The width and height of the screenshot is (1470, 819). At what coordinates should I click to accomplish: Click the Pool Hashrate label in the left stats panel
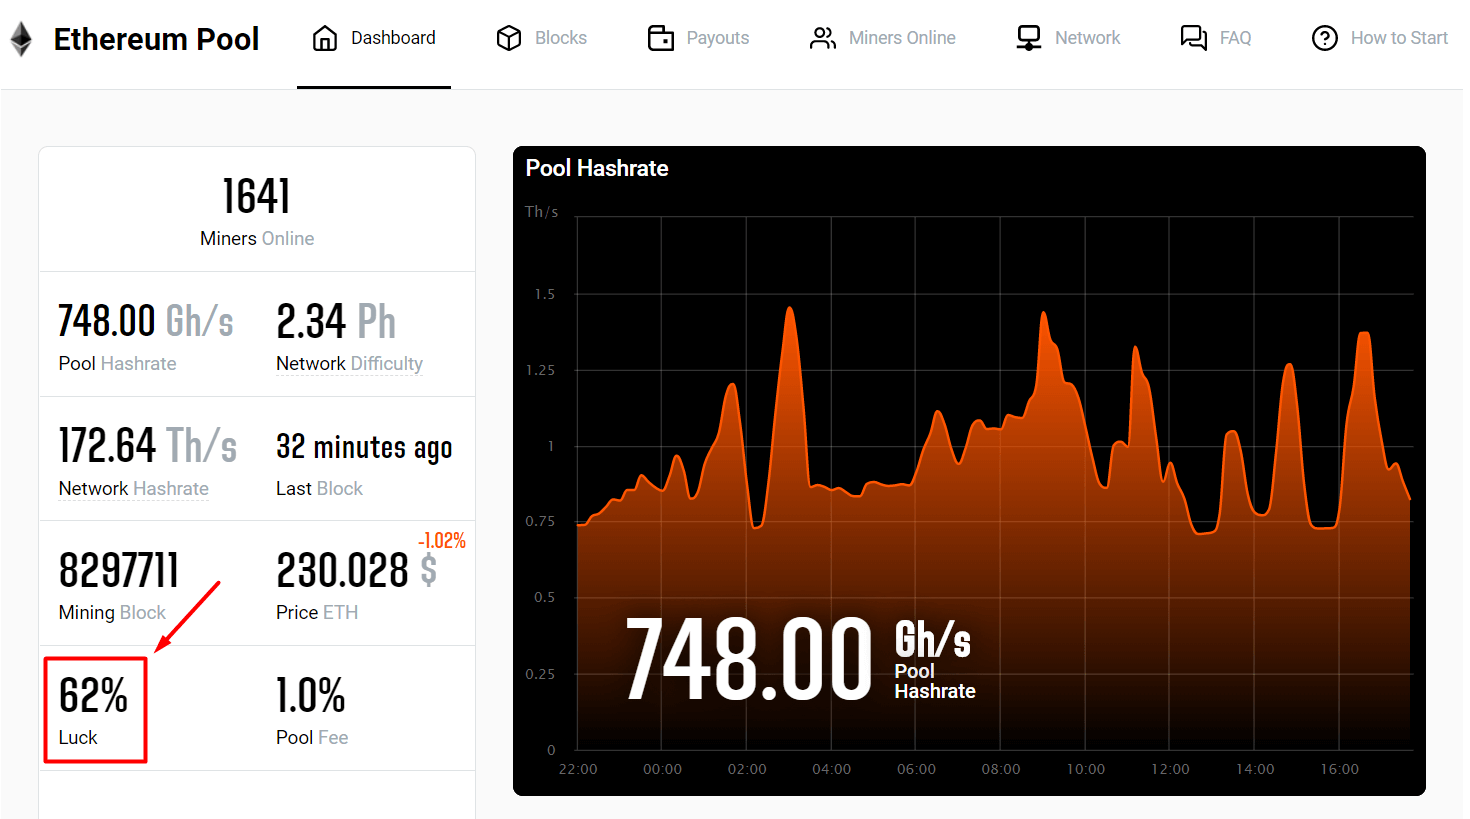tap(117, 363)
